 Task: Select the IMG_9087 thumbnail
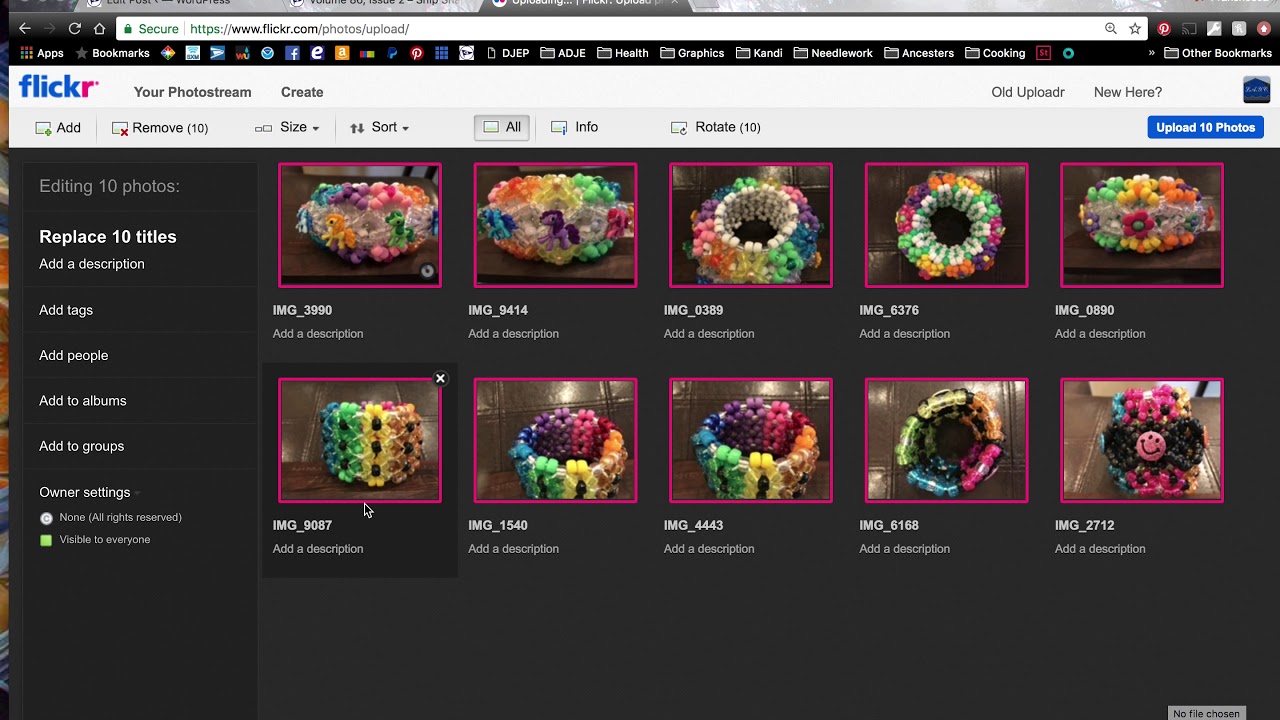coord(360,440)
